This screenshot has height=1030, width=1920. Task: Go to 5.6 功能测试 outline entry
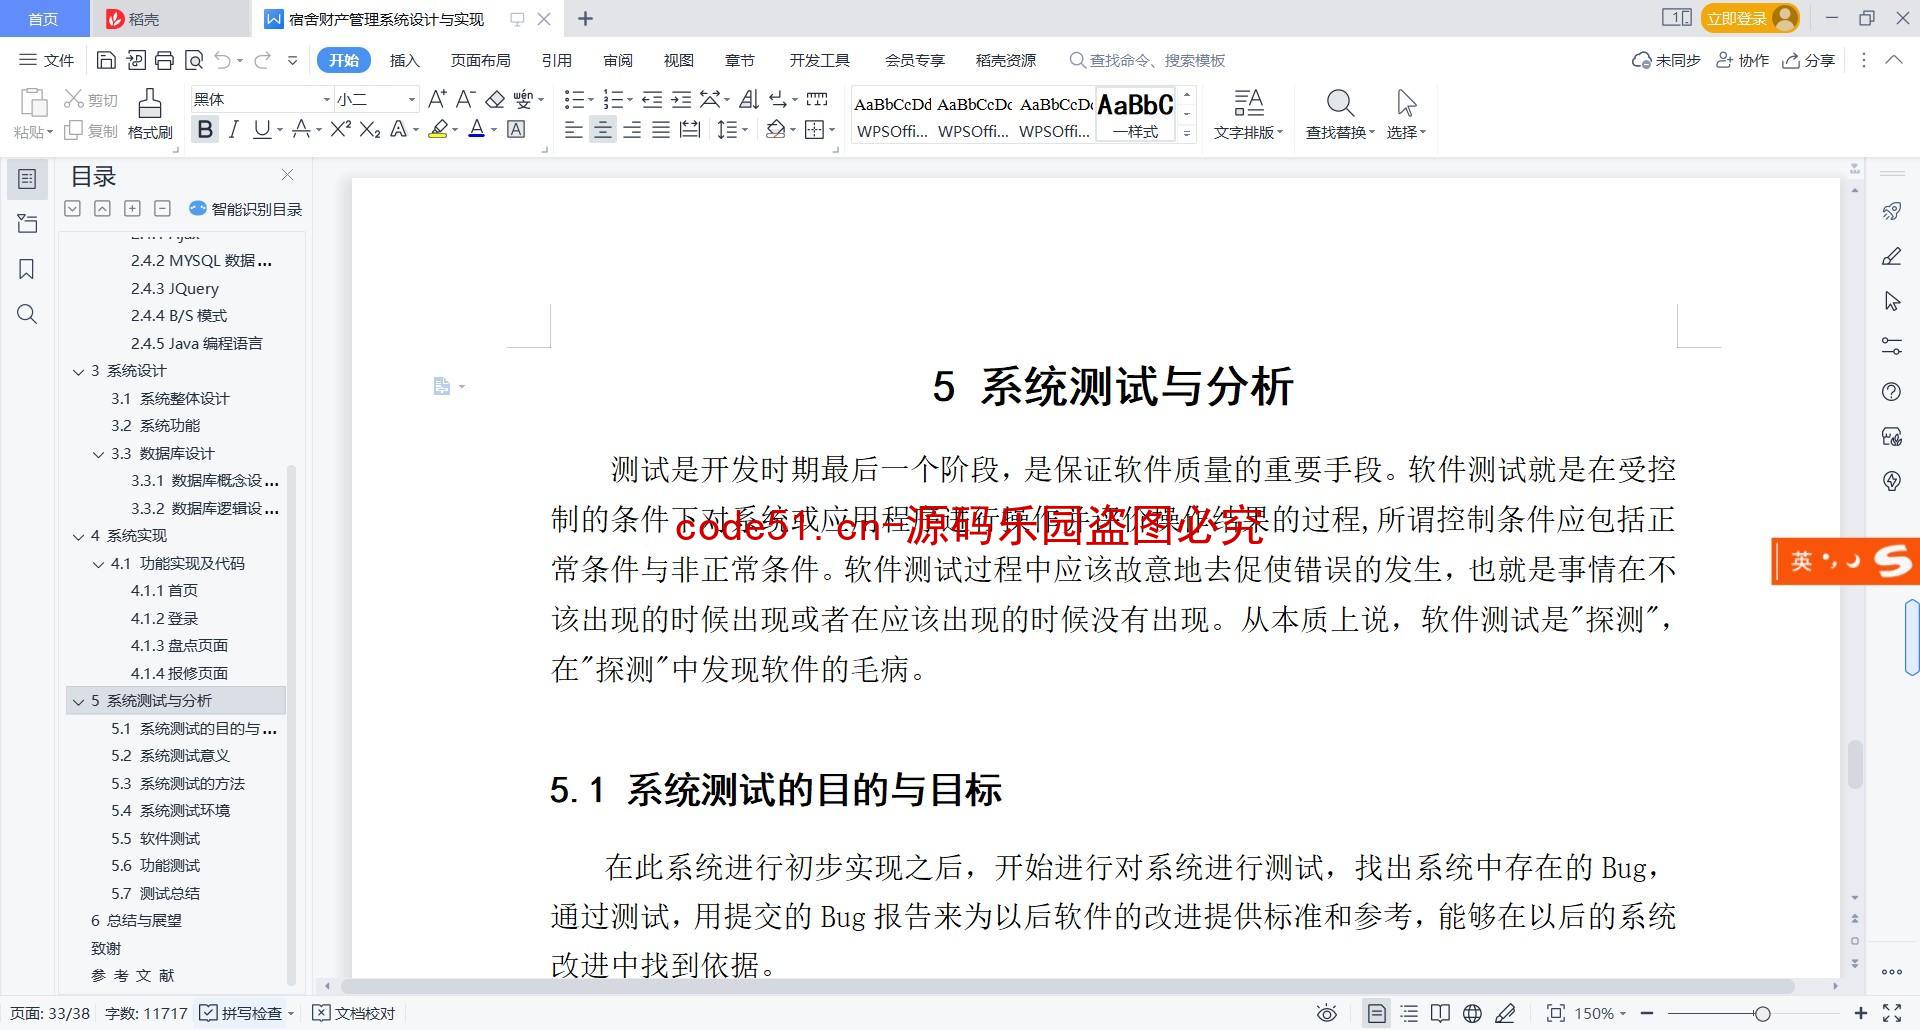tap(156, 866)
